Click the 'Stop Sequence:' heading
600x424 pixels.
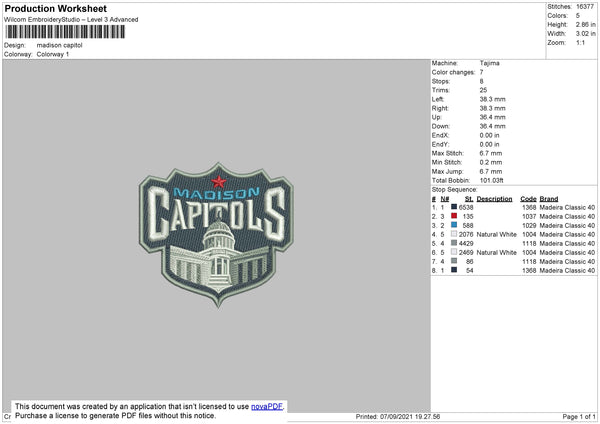454,190
